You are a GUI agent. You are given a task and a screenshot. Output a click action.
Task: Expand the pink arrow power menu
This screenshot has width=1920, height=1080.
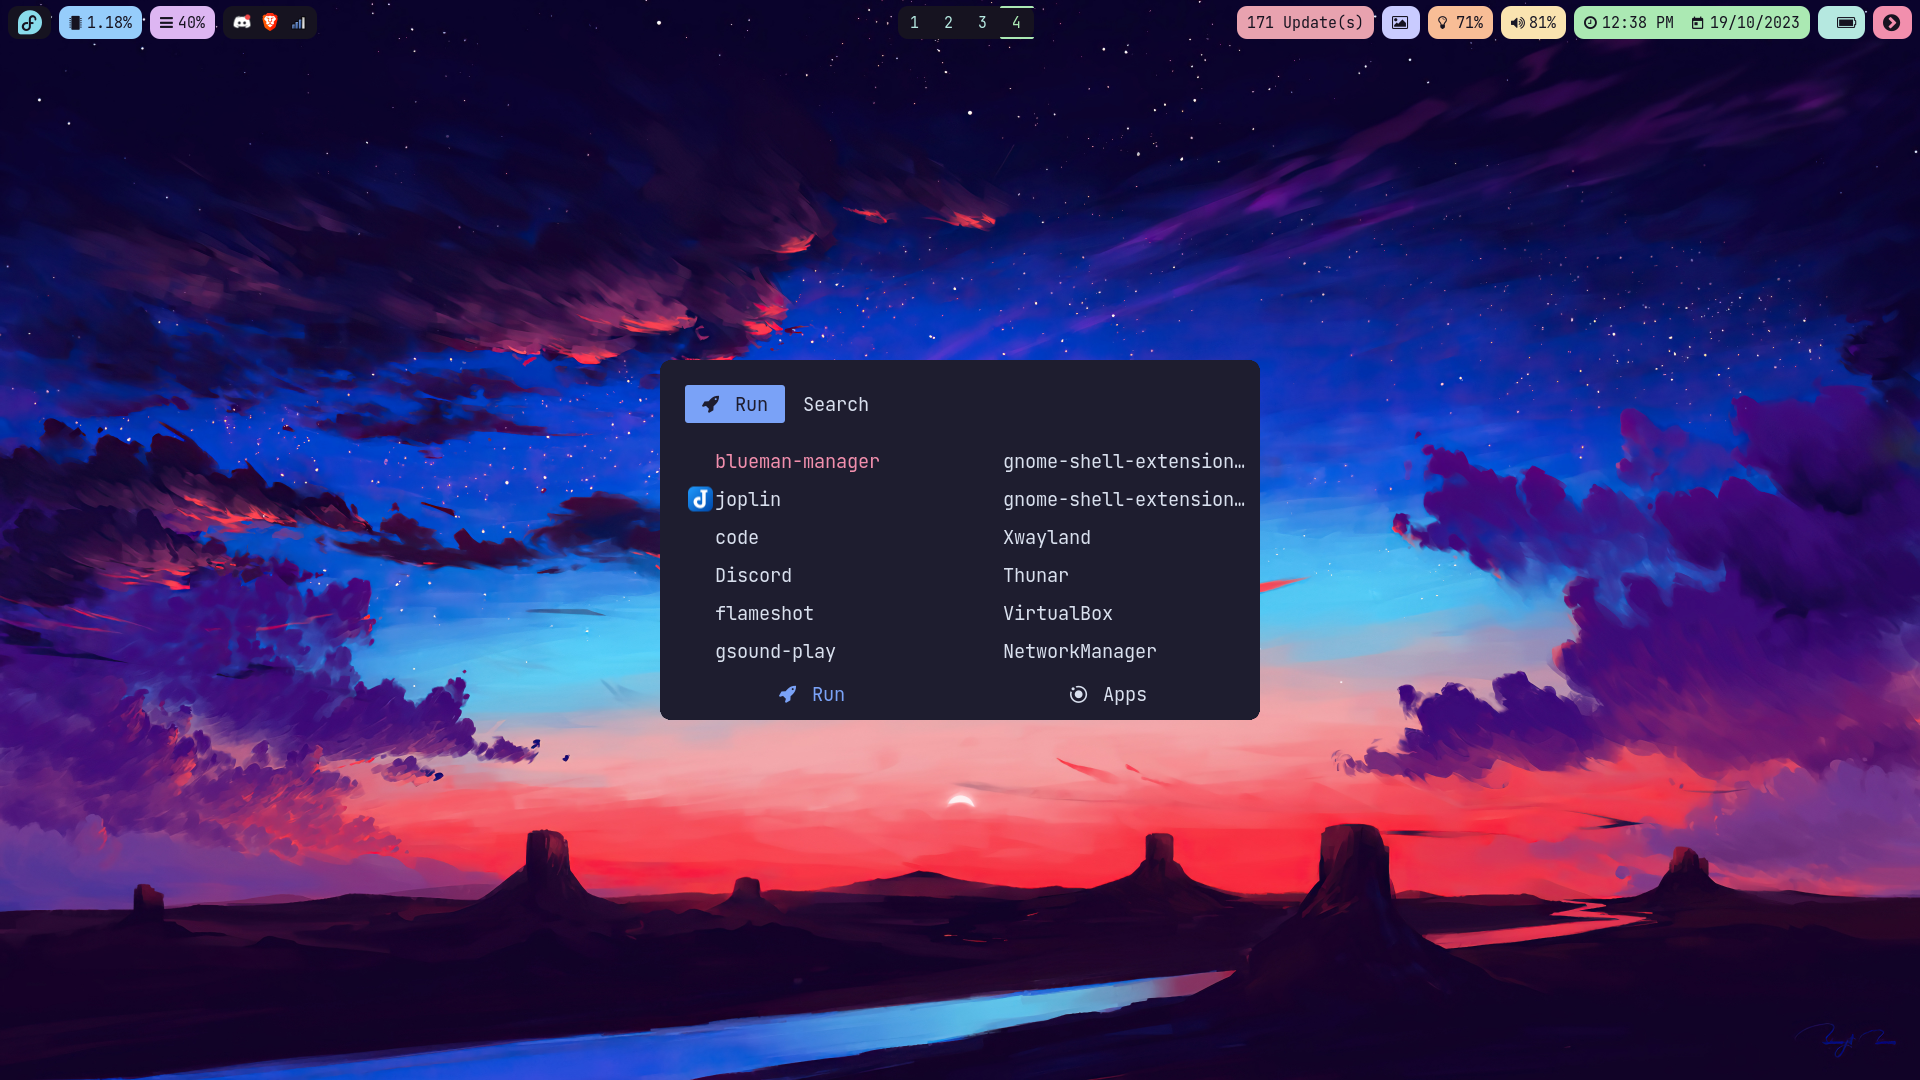pyautogui.click(x=1891, y=22)
